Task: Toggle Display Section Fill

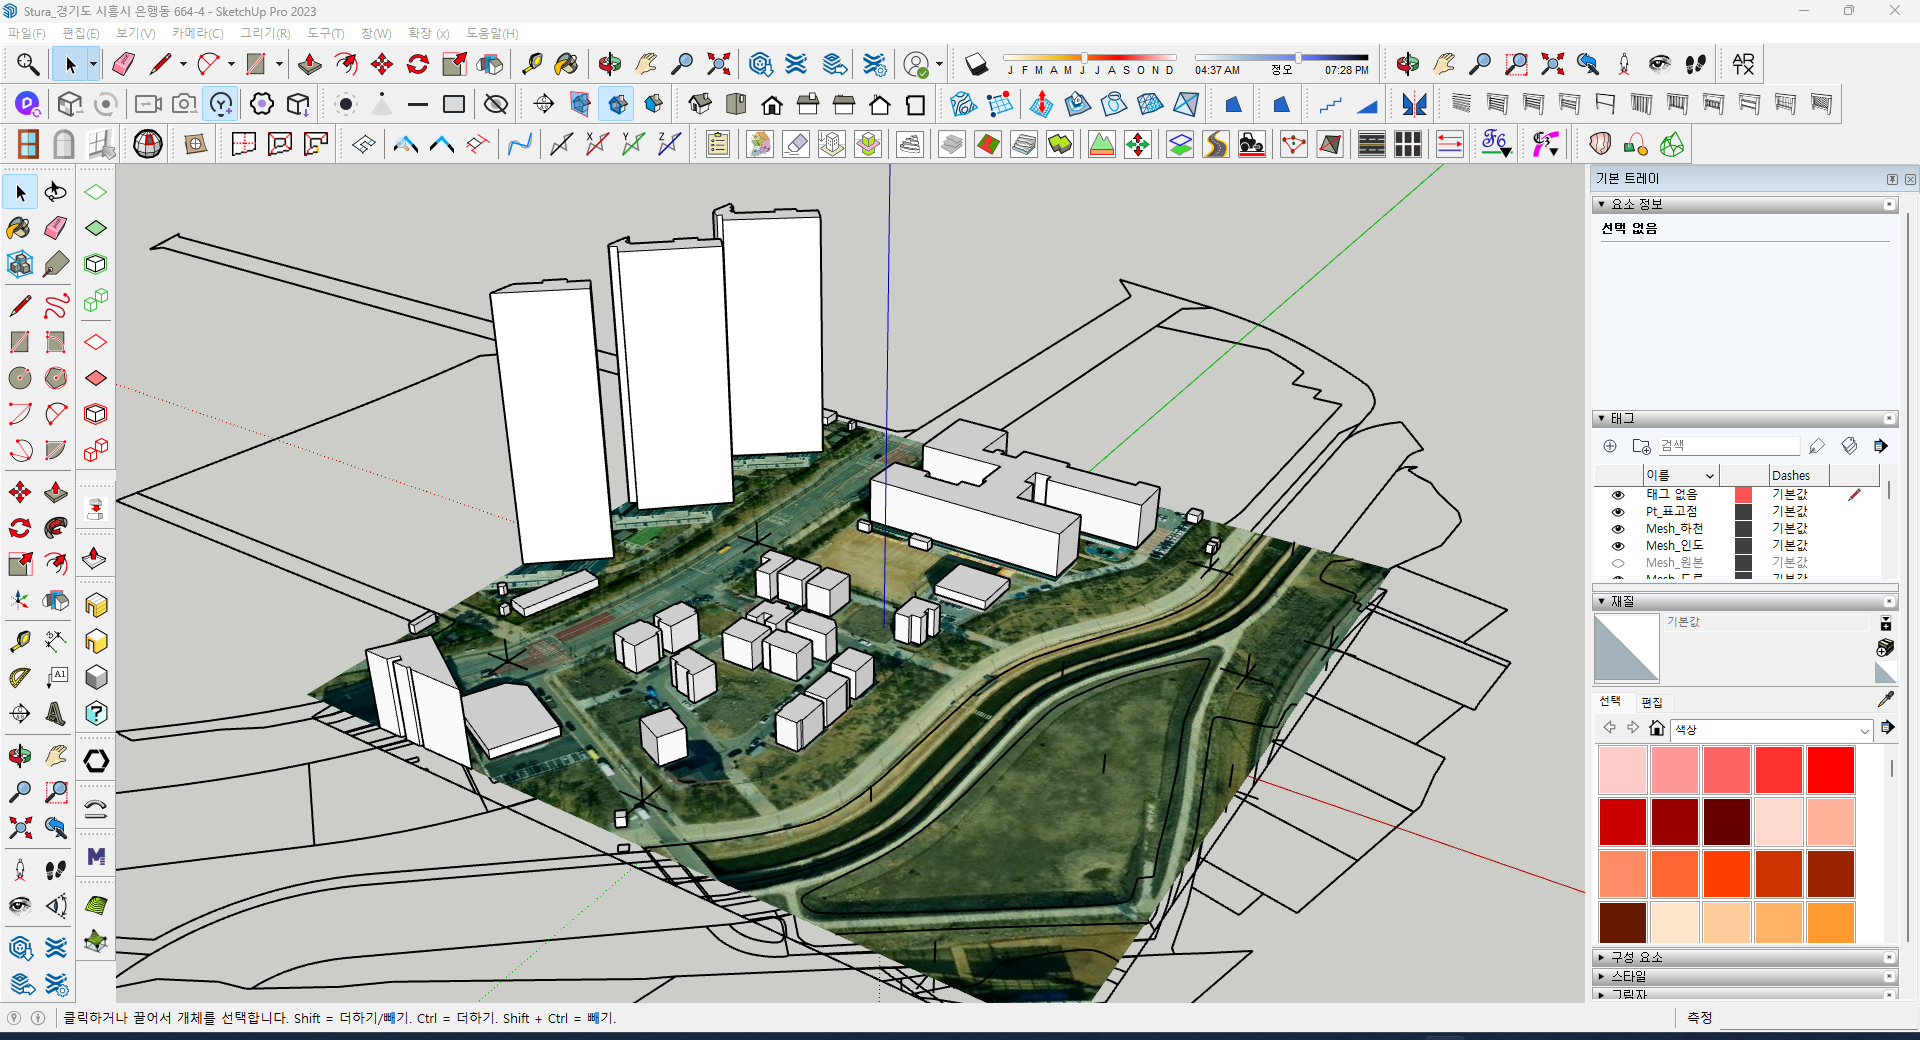Action: [x=653, y=104]
